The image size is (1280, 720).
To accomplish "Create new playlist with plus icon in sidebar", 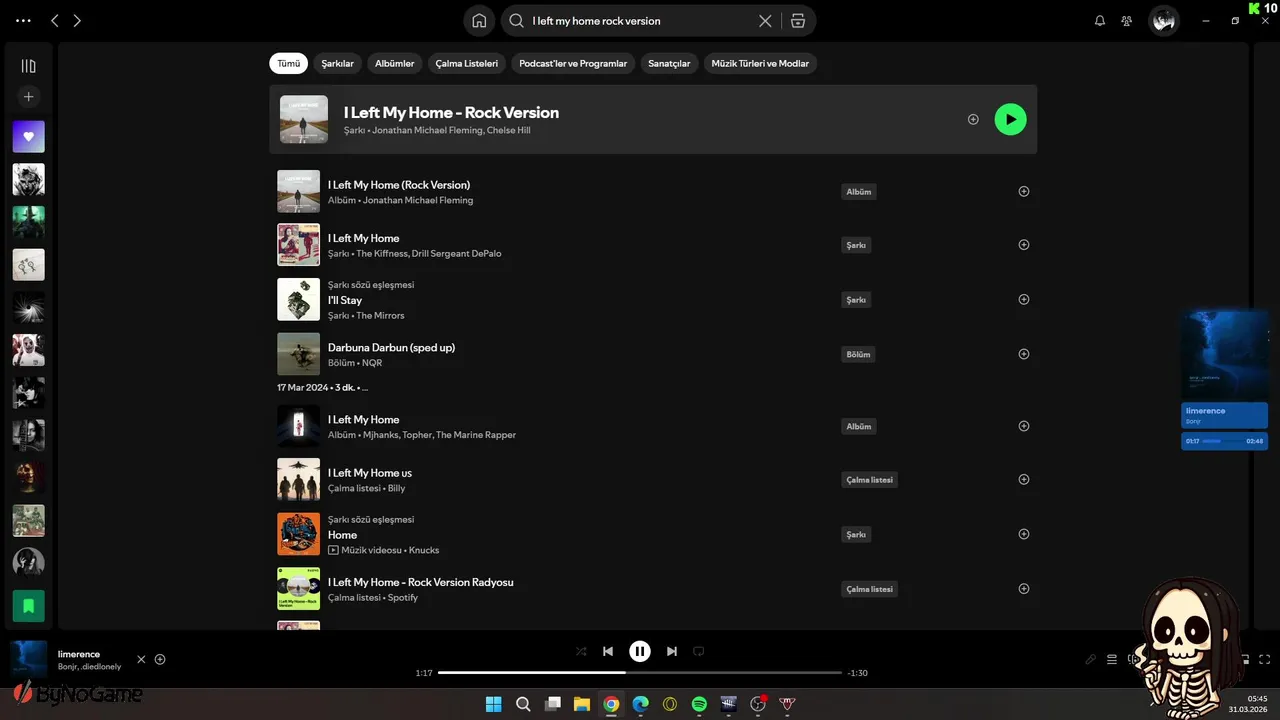I will coord(28,97).
